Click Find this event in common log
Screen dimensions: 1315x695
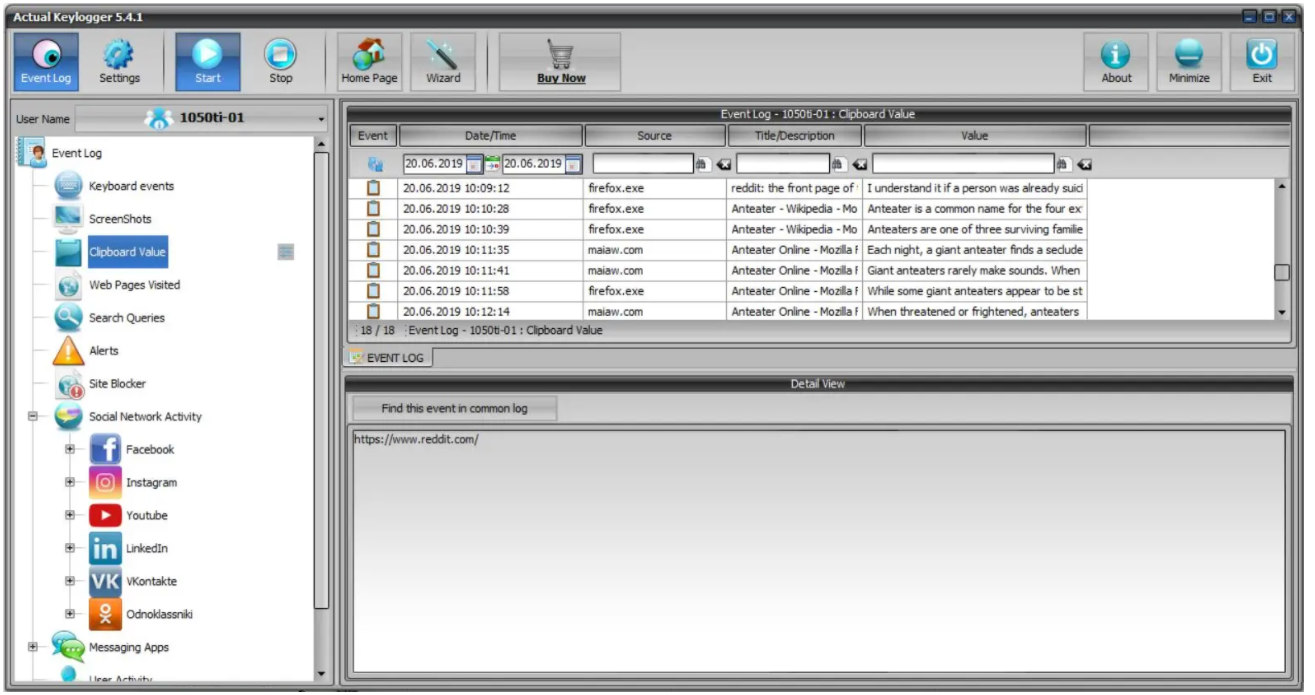pyautogui.click(x=454, y=408)
